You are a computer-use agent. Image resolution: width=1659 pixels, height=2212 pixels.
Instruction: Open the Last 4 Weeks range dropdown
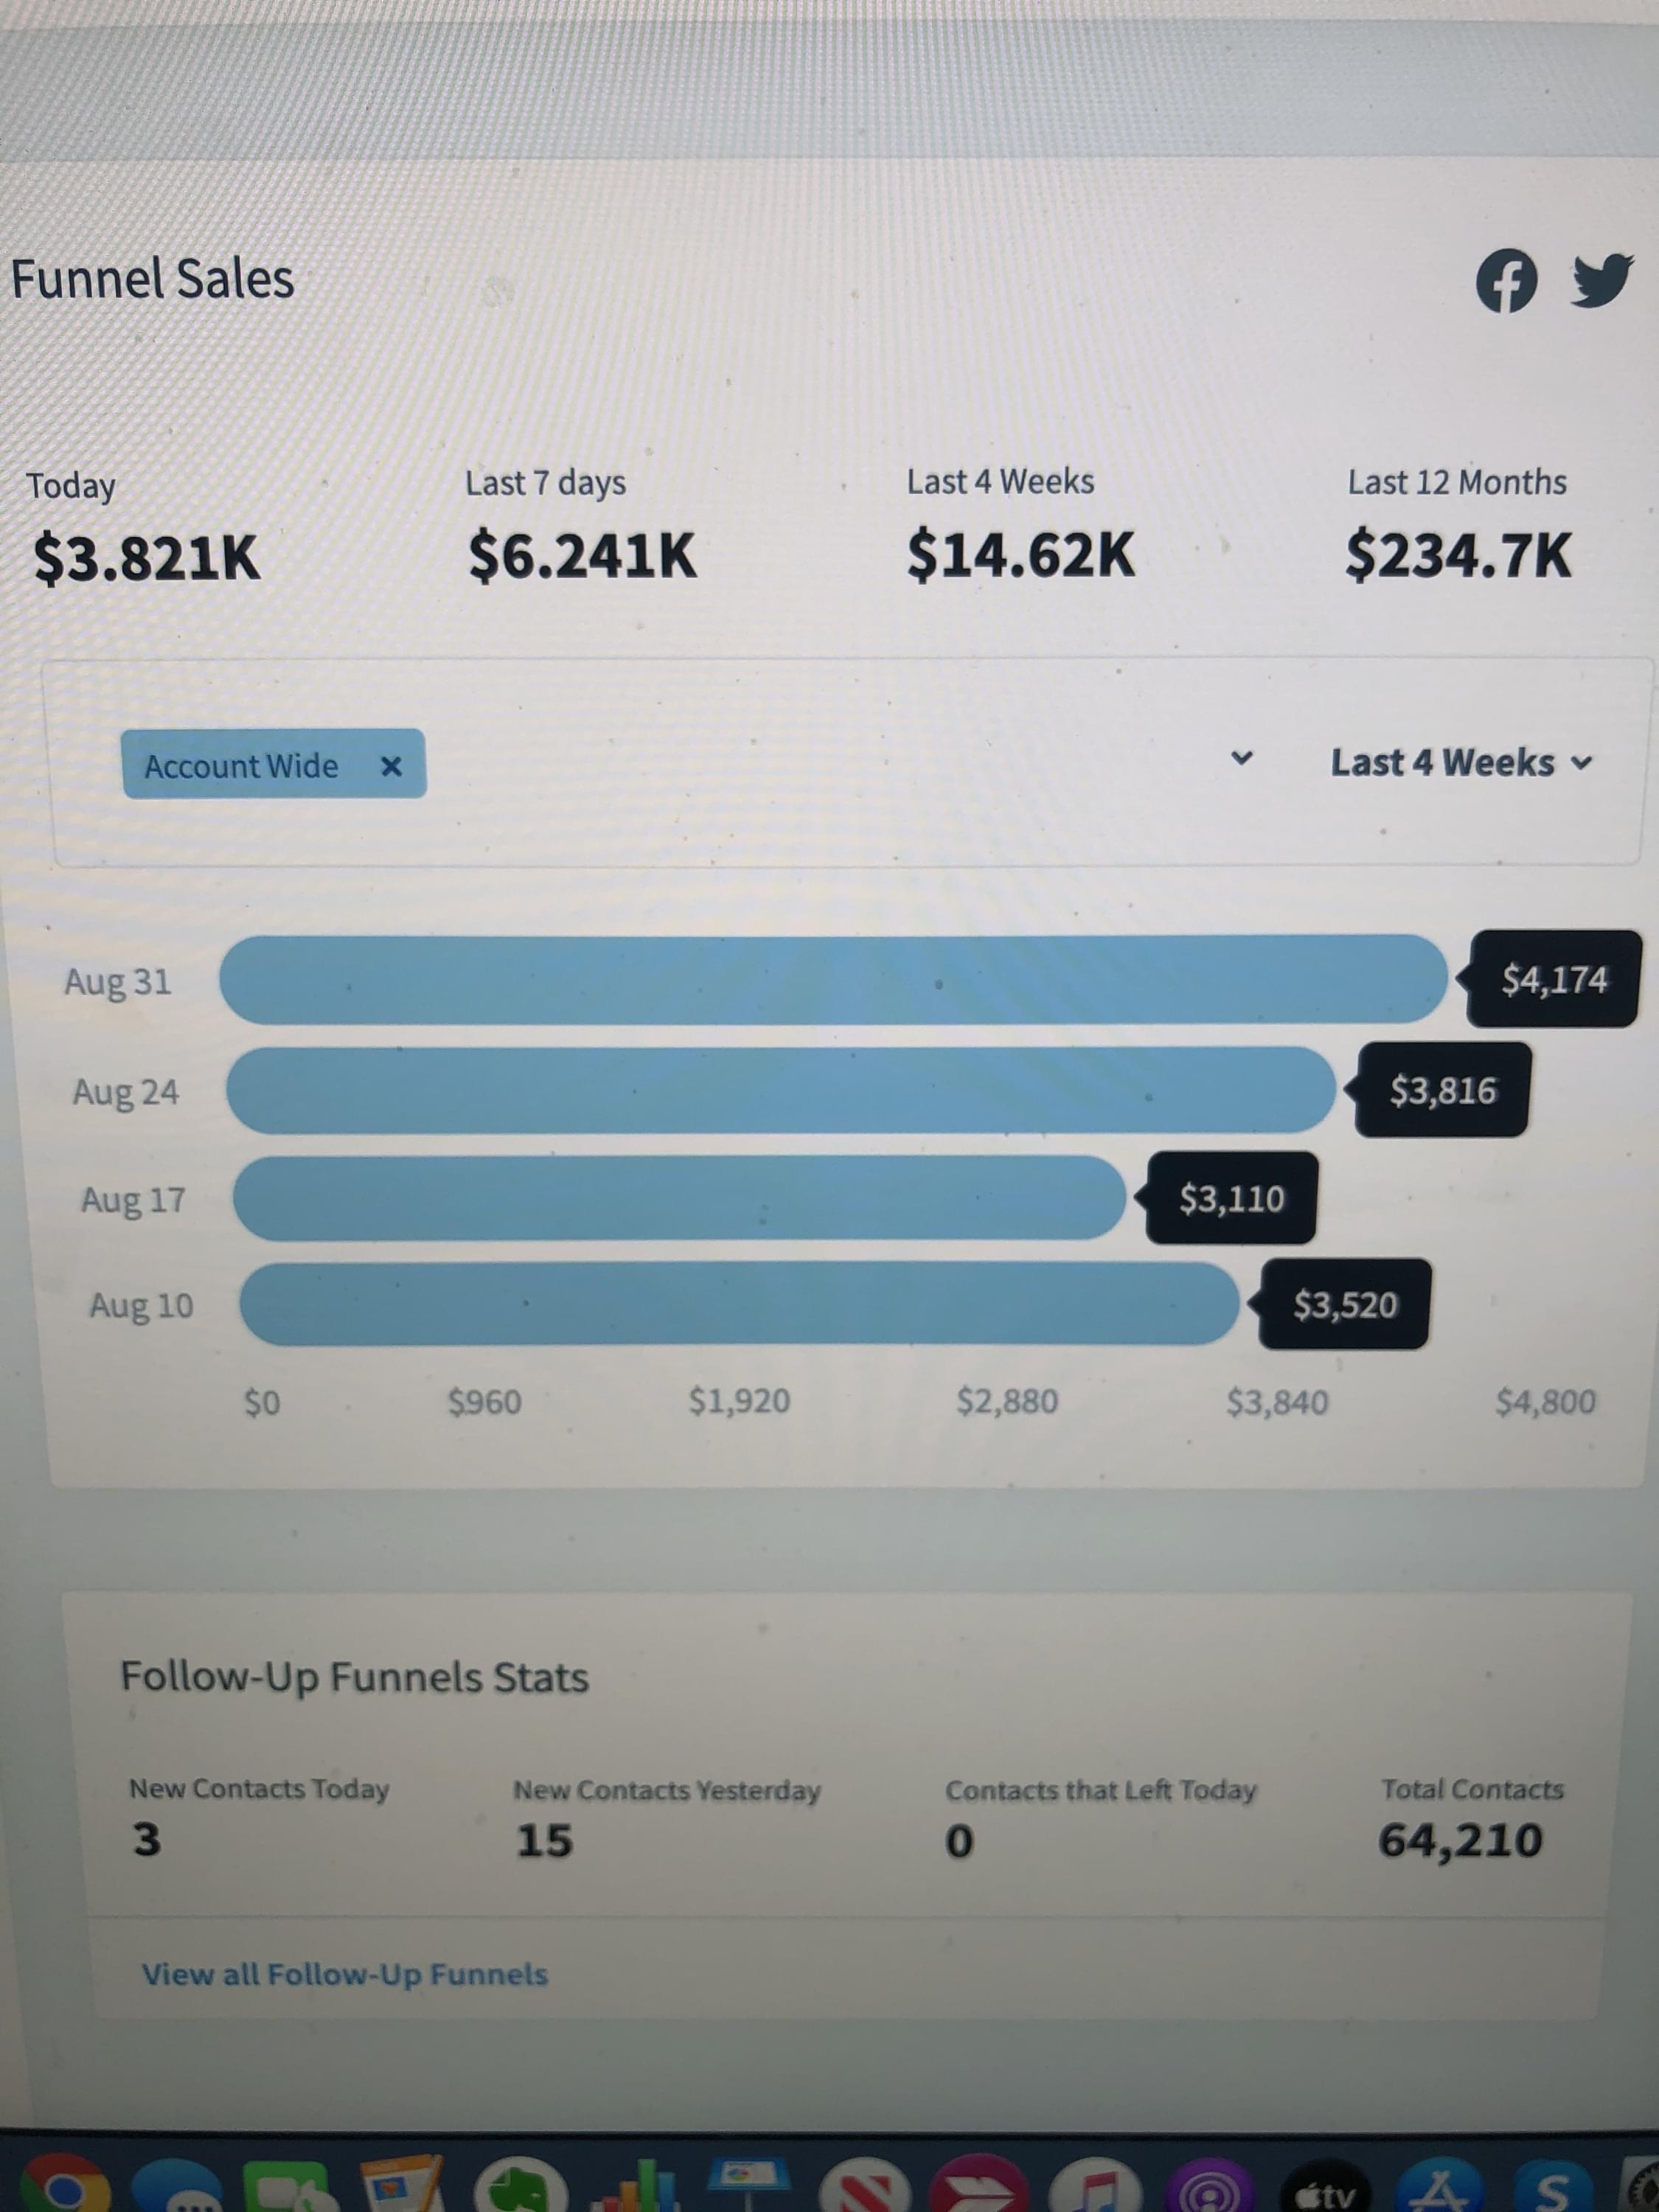tap(1460, 763)
